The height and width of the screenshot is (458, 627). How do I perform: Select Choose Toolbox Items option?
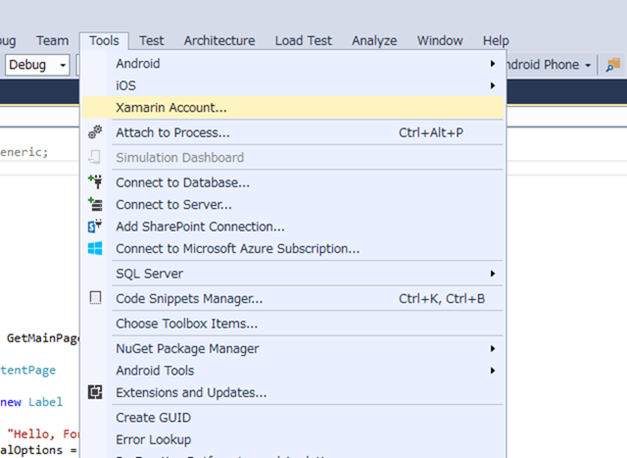pyautogui.click(x=186, y=323)
